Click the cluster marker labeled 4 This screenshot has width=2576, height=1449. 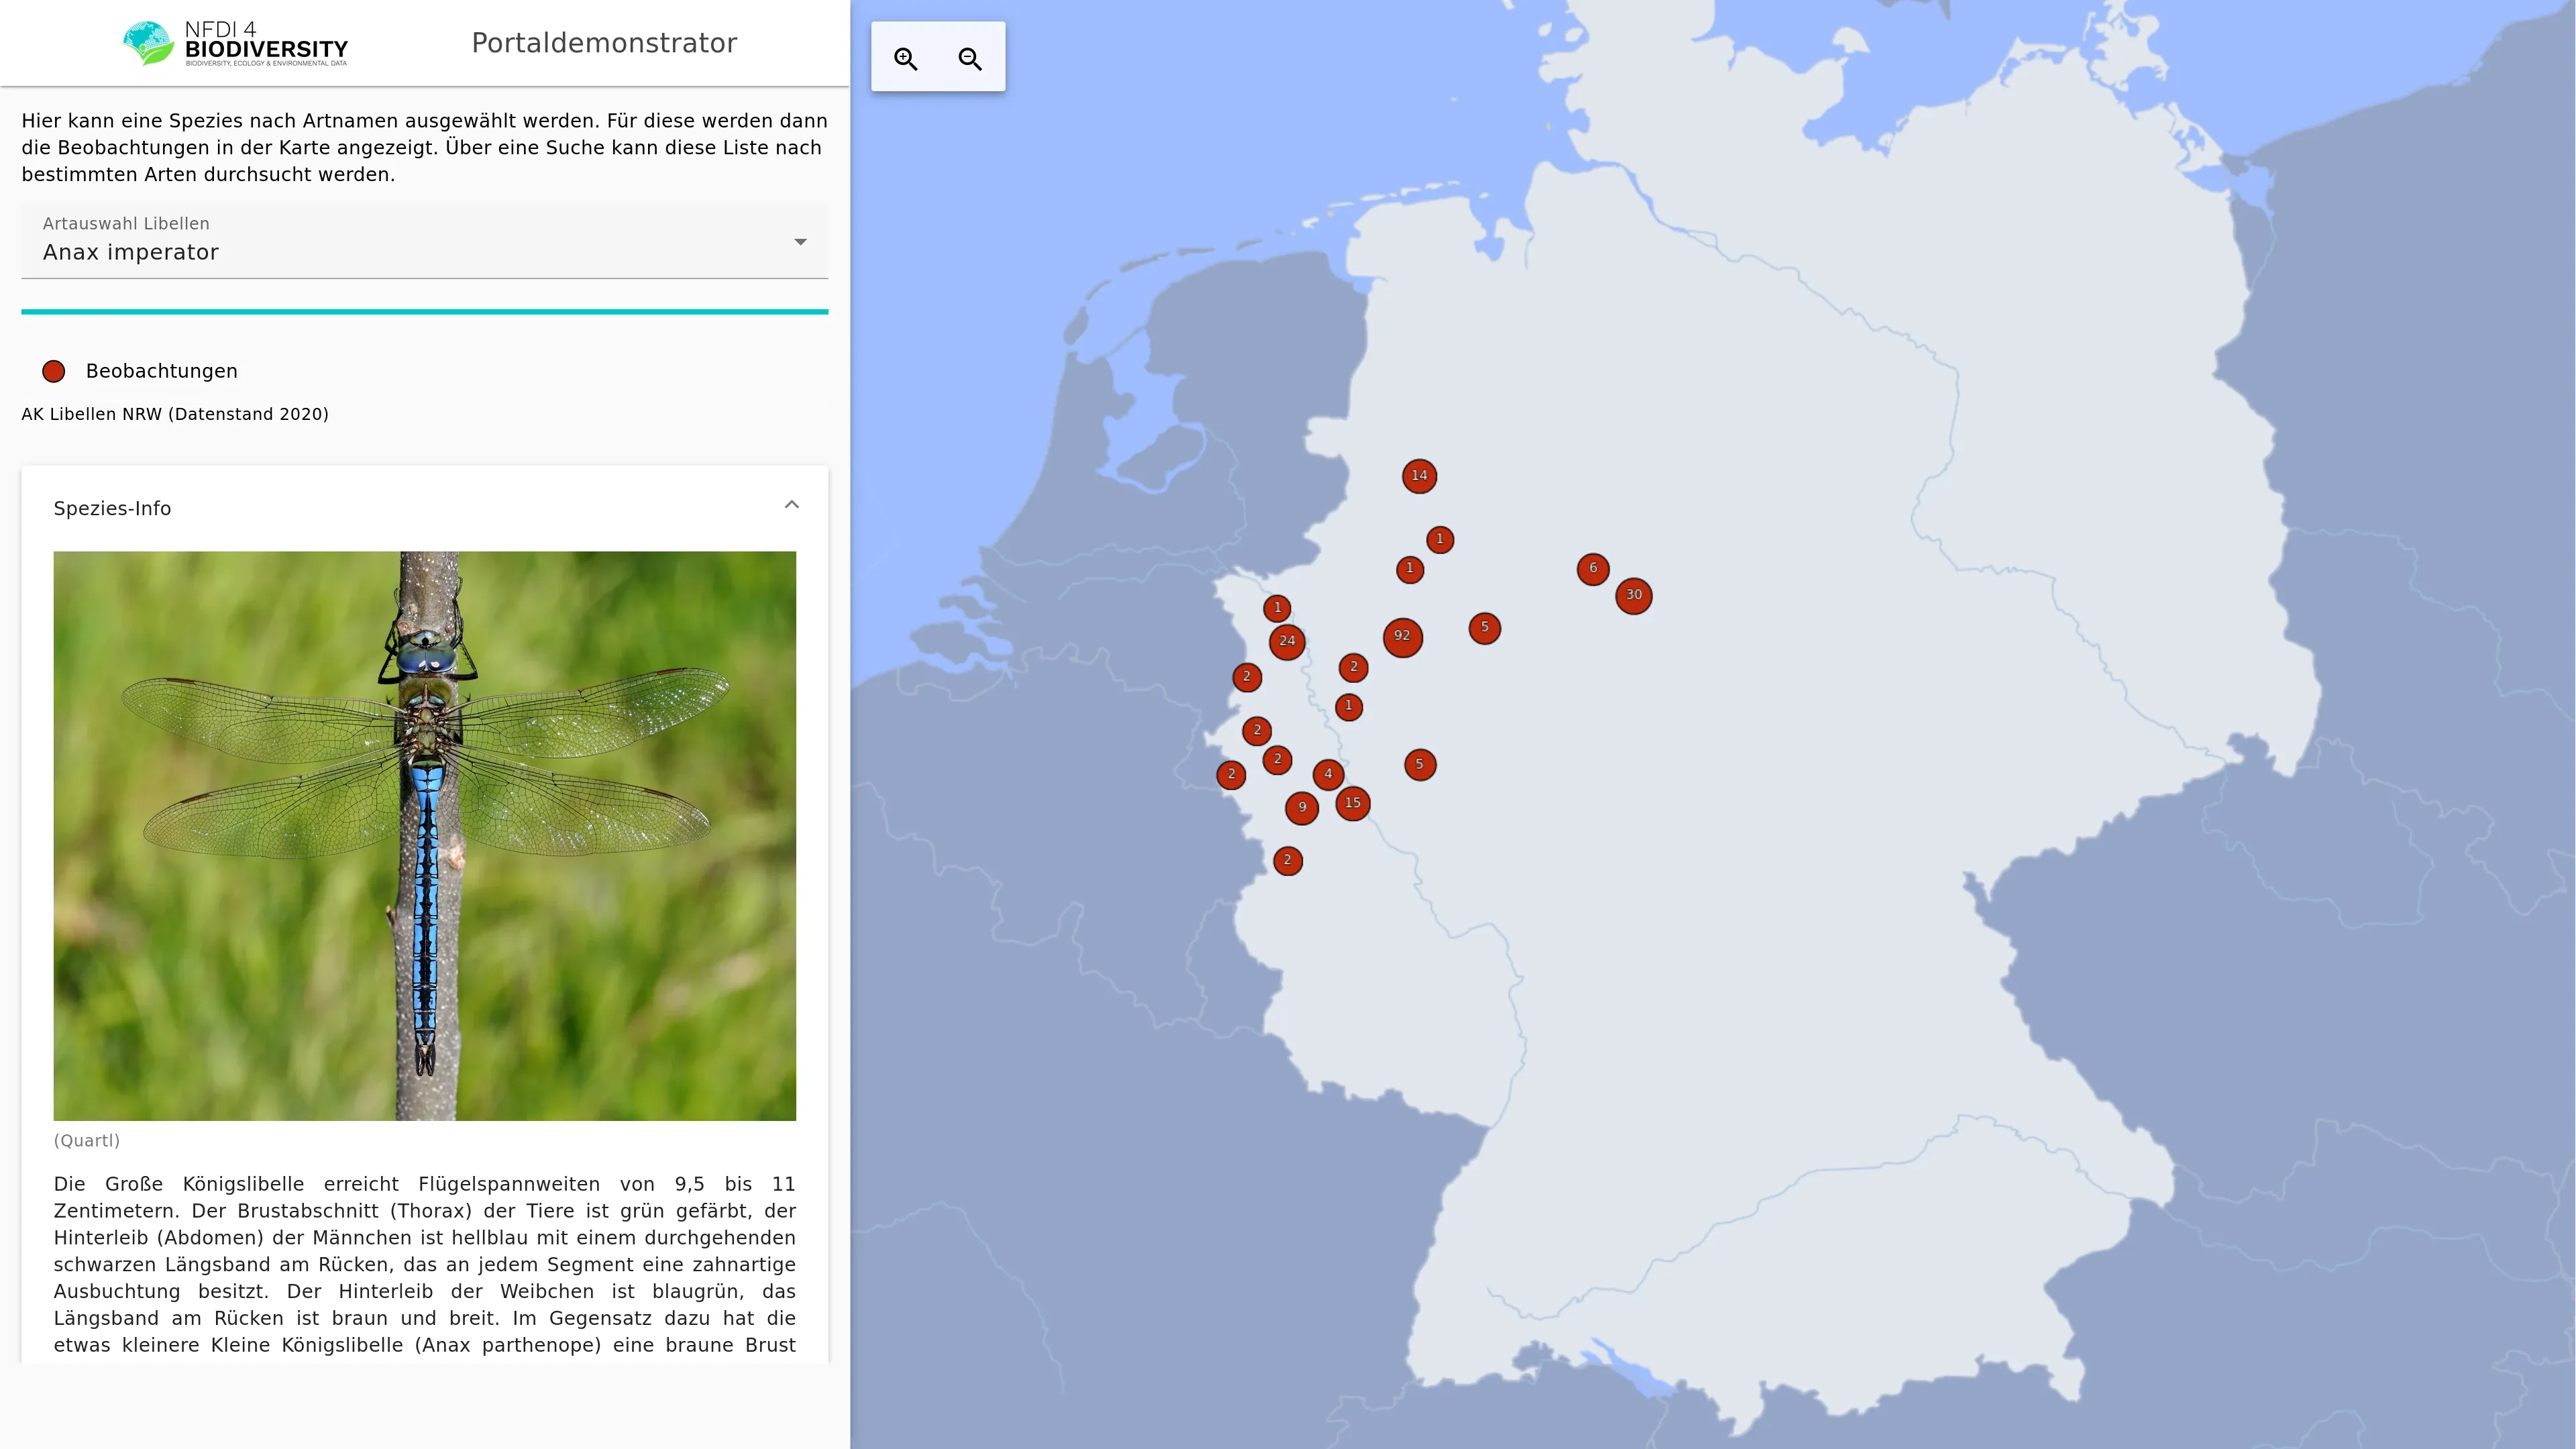(x=1328, y=775)
